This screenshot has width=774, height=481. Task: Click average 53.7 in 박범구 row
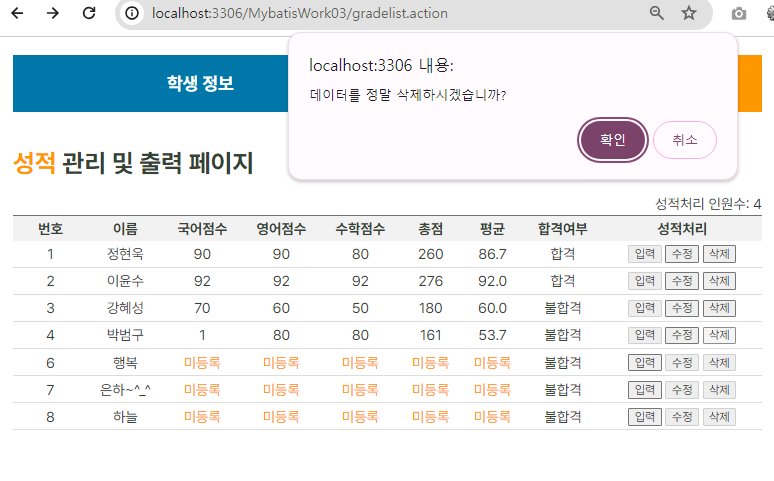(x=492, y=335)
